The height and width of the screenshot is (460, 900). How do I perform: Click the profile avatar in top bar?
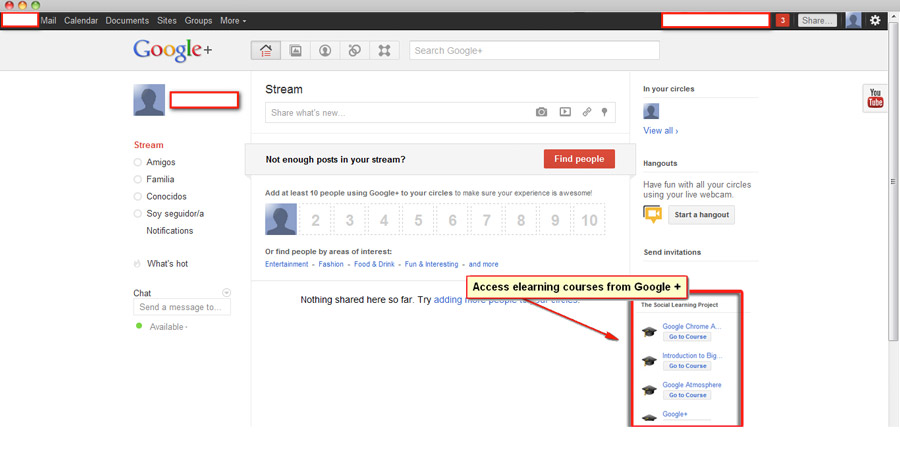pyautogui.click(x=854, y=21)
